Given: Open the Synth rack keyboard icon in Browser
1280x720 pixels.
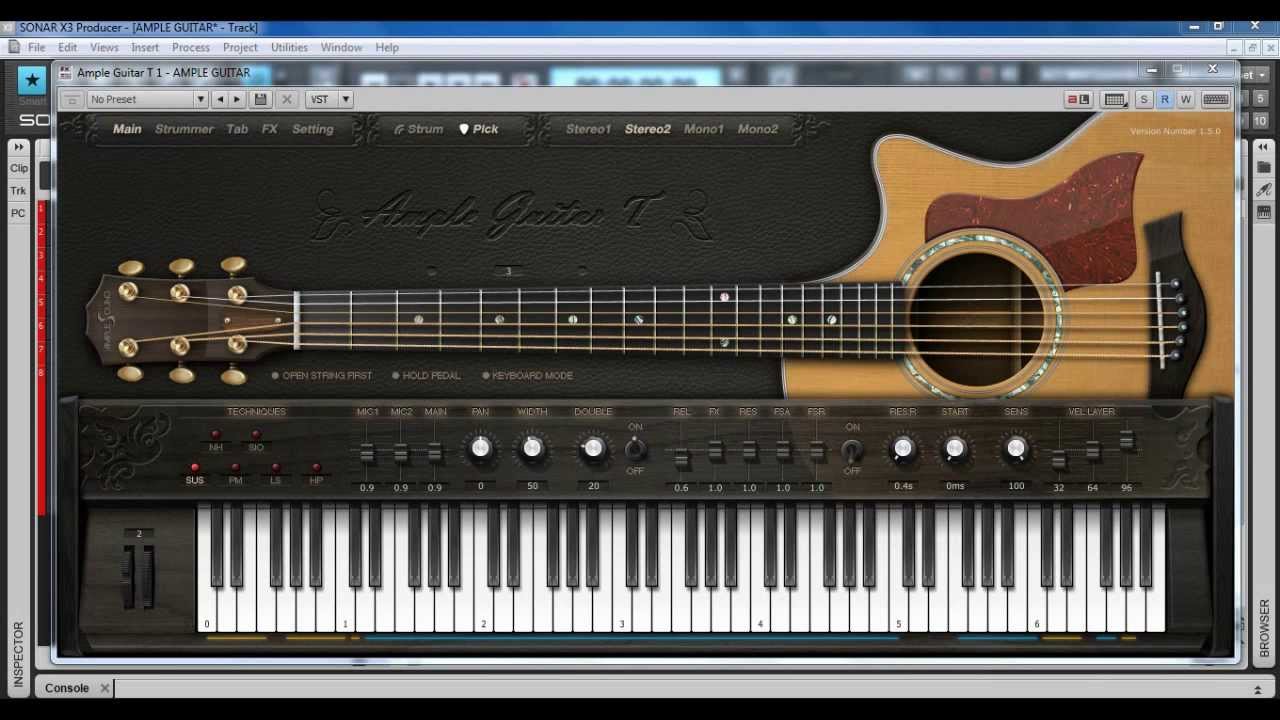Looking at the screenshot, I should click(x=1264, y=212).
